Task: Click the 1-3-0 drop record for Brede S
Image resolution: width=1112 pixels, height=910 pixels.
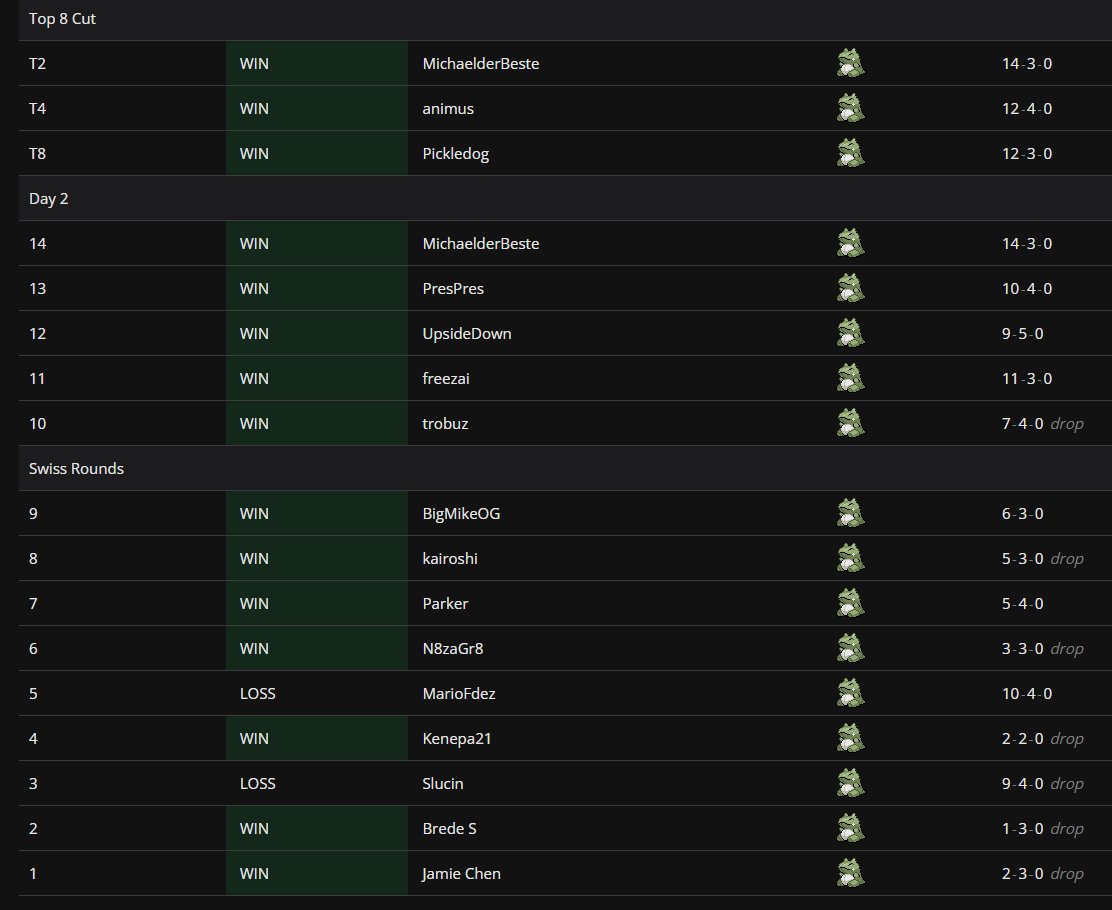Action: tap(1042, 828)
